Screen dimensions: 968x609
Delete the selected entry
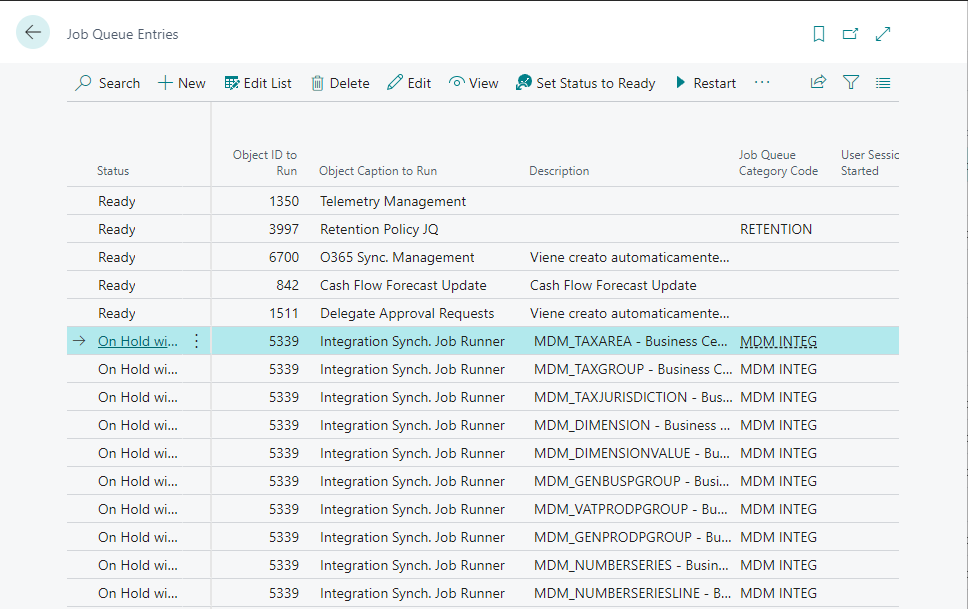(340, 83)
